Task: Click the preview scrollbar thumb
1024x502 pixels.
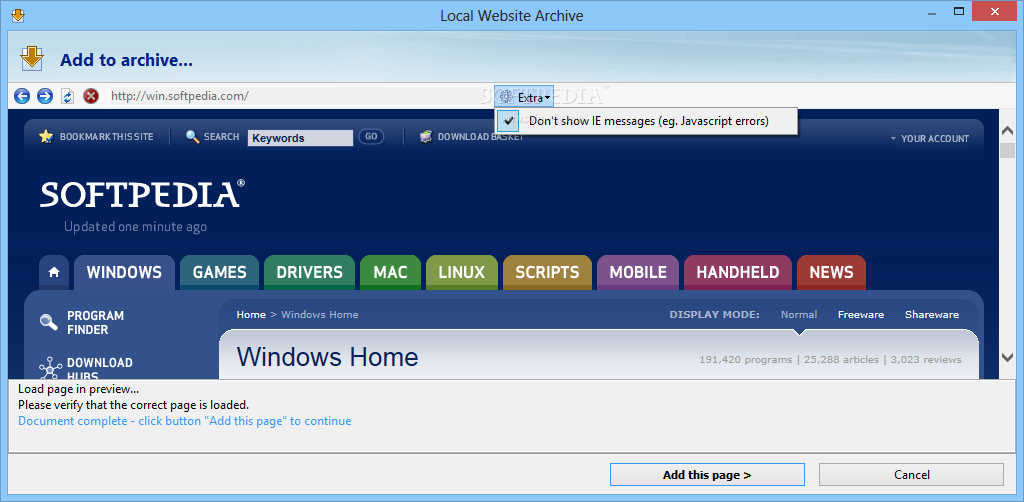Action: (1007, 151)
